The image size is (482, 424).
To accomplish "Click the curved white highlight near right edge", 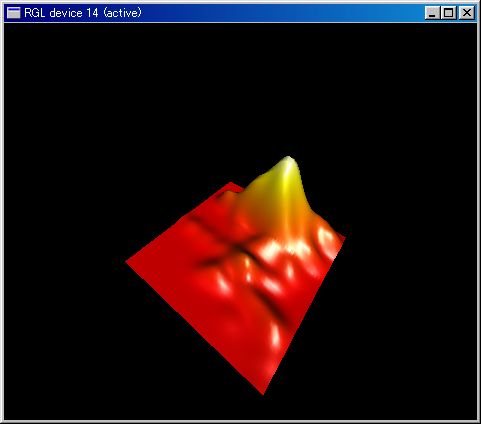I will coord(325,237).
